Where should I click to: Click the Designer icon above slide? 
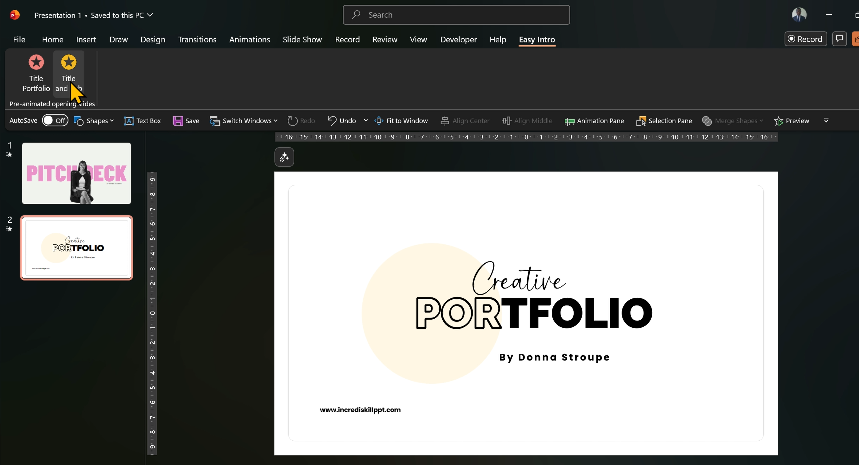pyautogui.click(x=284, y=157)
